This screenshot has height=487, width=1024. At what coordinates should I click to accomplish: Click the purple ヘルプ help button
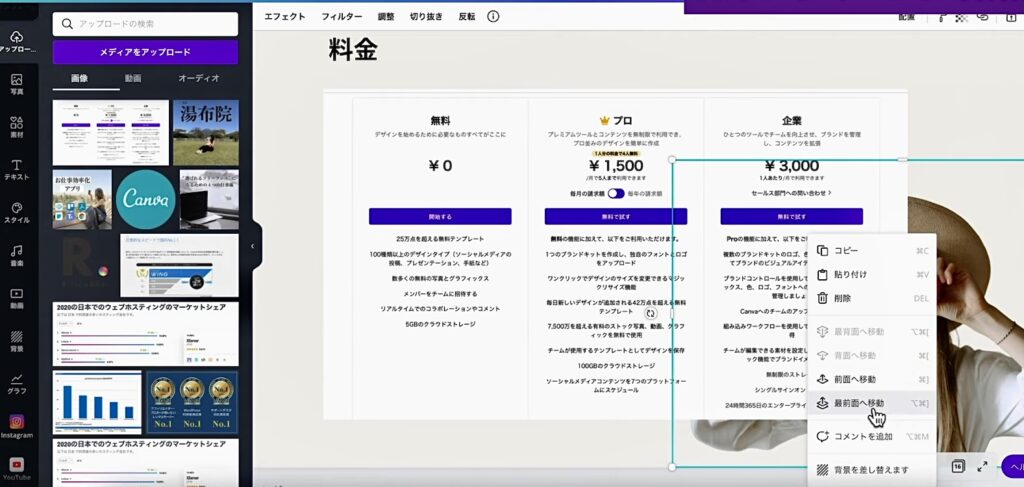[1013, 466]
